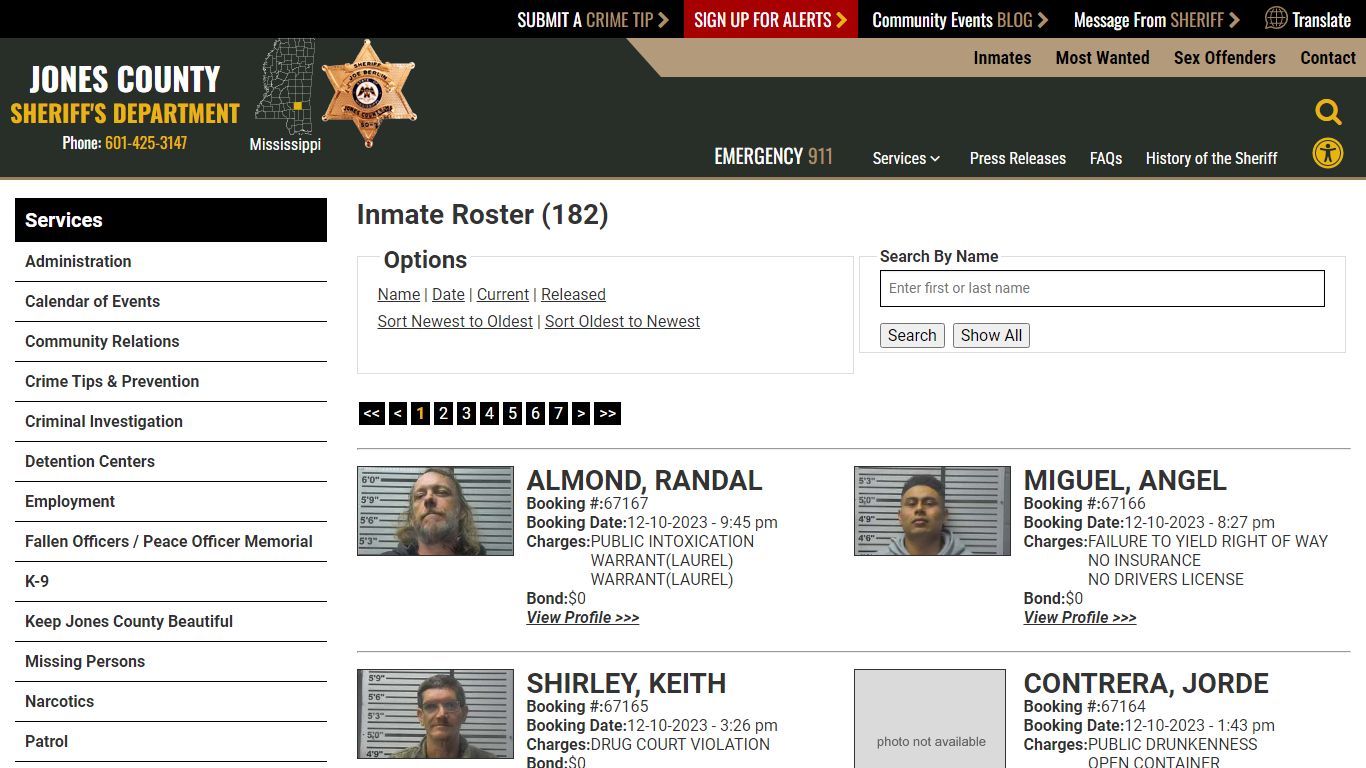Image resolution: width=1366 pixels, height=768 pixels.
Task: Open the Contact page
Action: [1328, 58]
